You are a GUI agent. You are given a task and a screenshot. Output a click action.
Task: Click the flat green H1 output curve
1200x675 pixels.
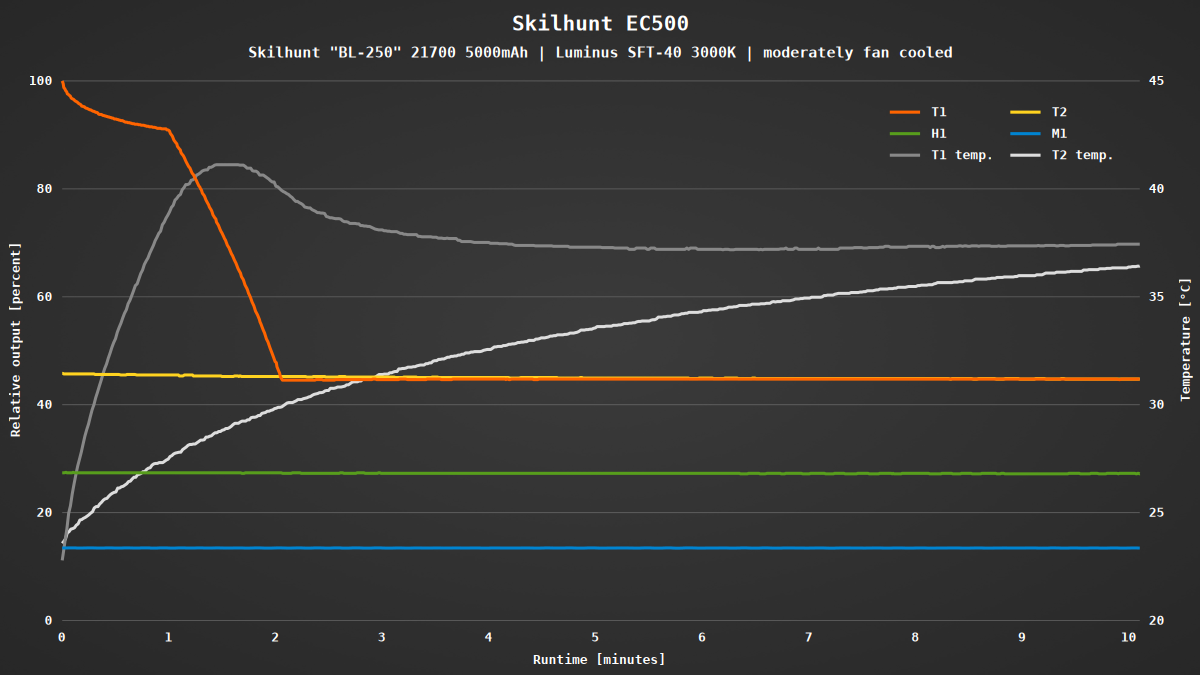(x=600, y=473)
